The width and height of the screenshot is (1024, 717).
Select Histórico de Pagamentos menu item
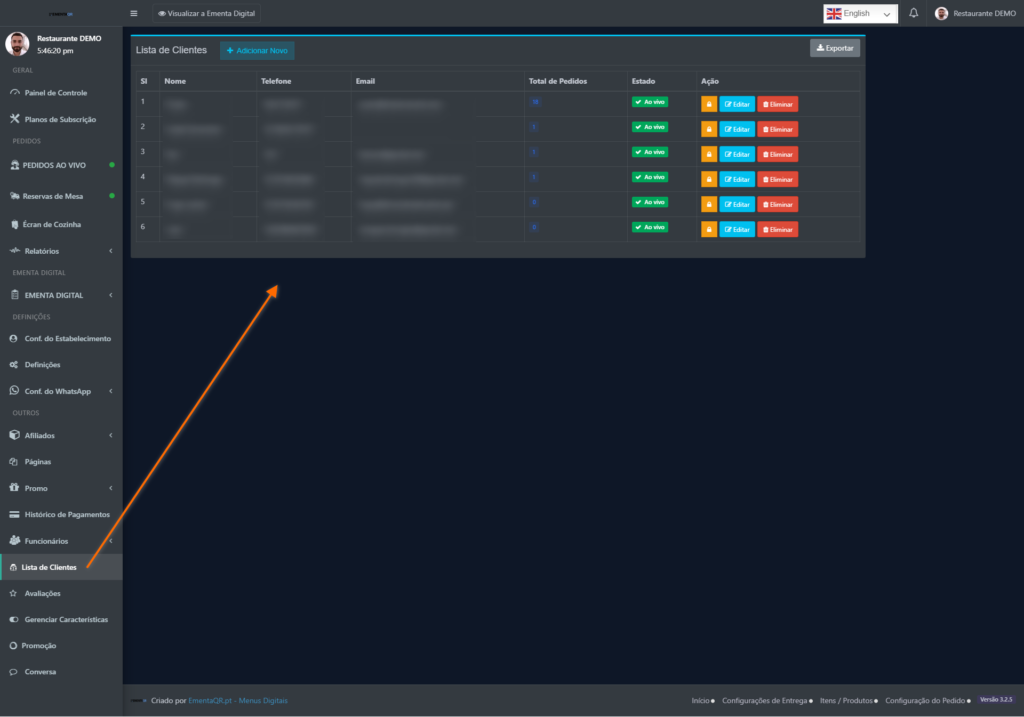pos(66,514)
